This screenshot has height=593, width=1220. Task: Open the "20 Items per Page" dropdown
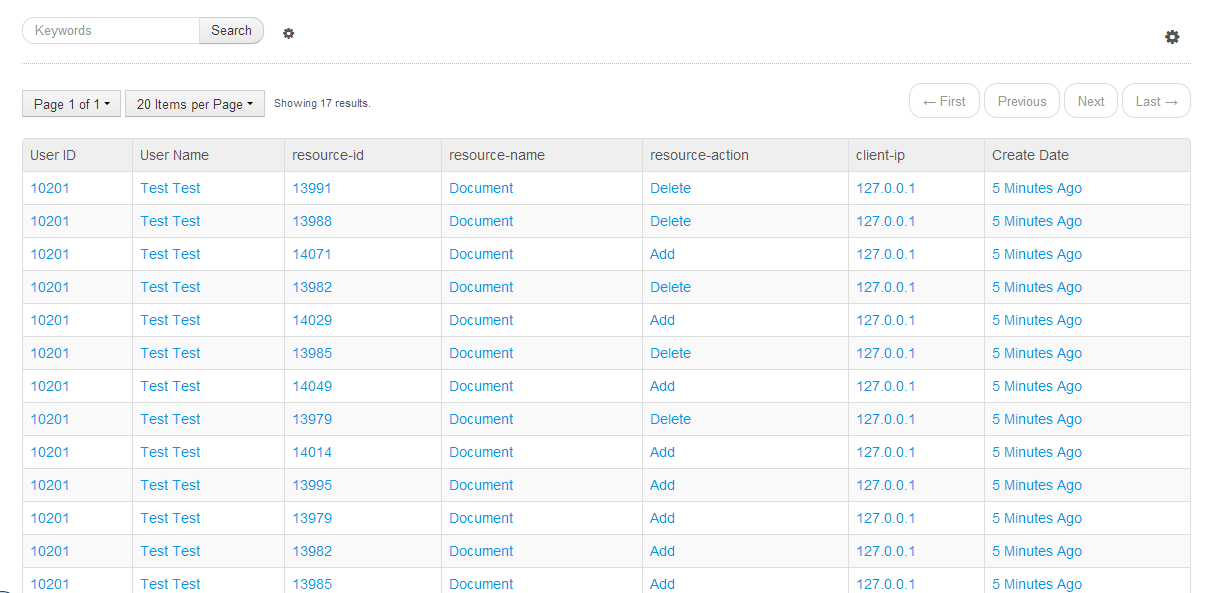tap(194, 103)
